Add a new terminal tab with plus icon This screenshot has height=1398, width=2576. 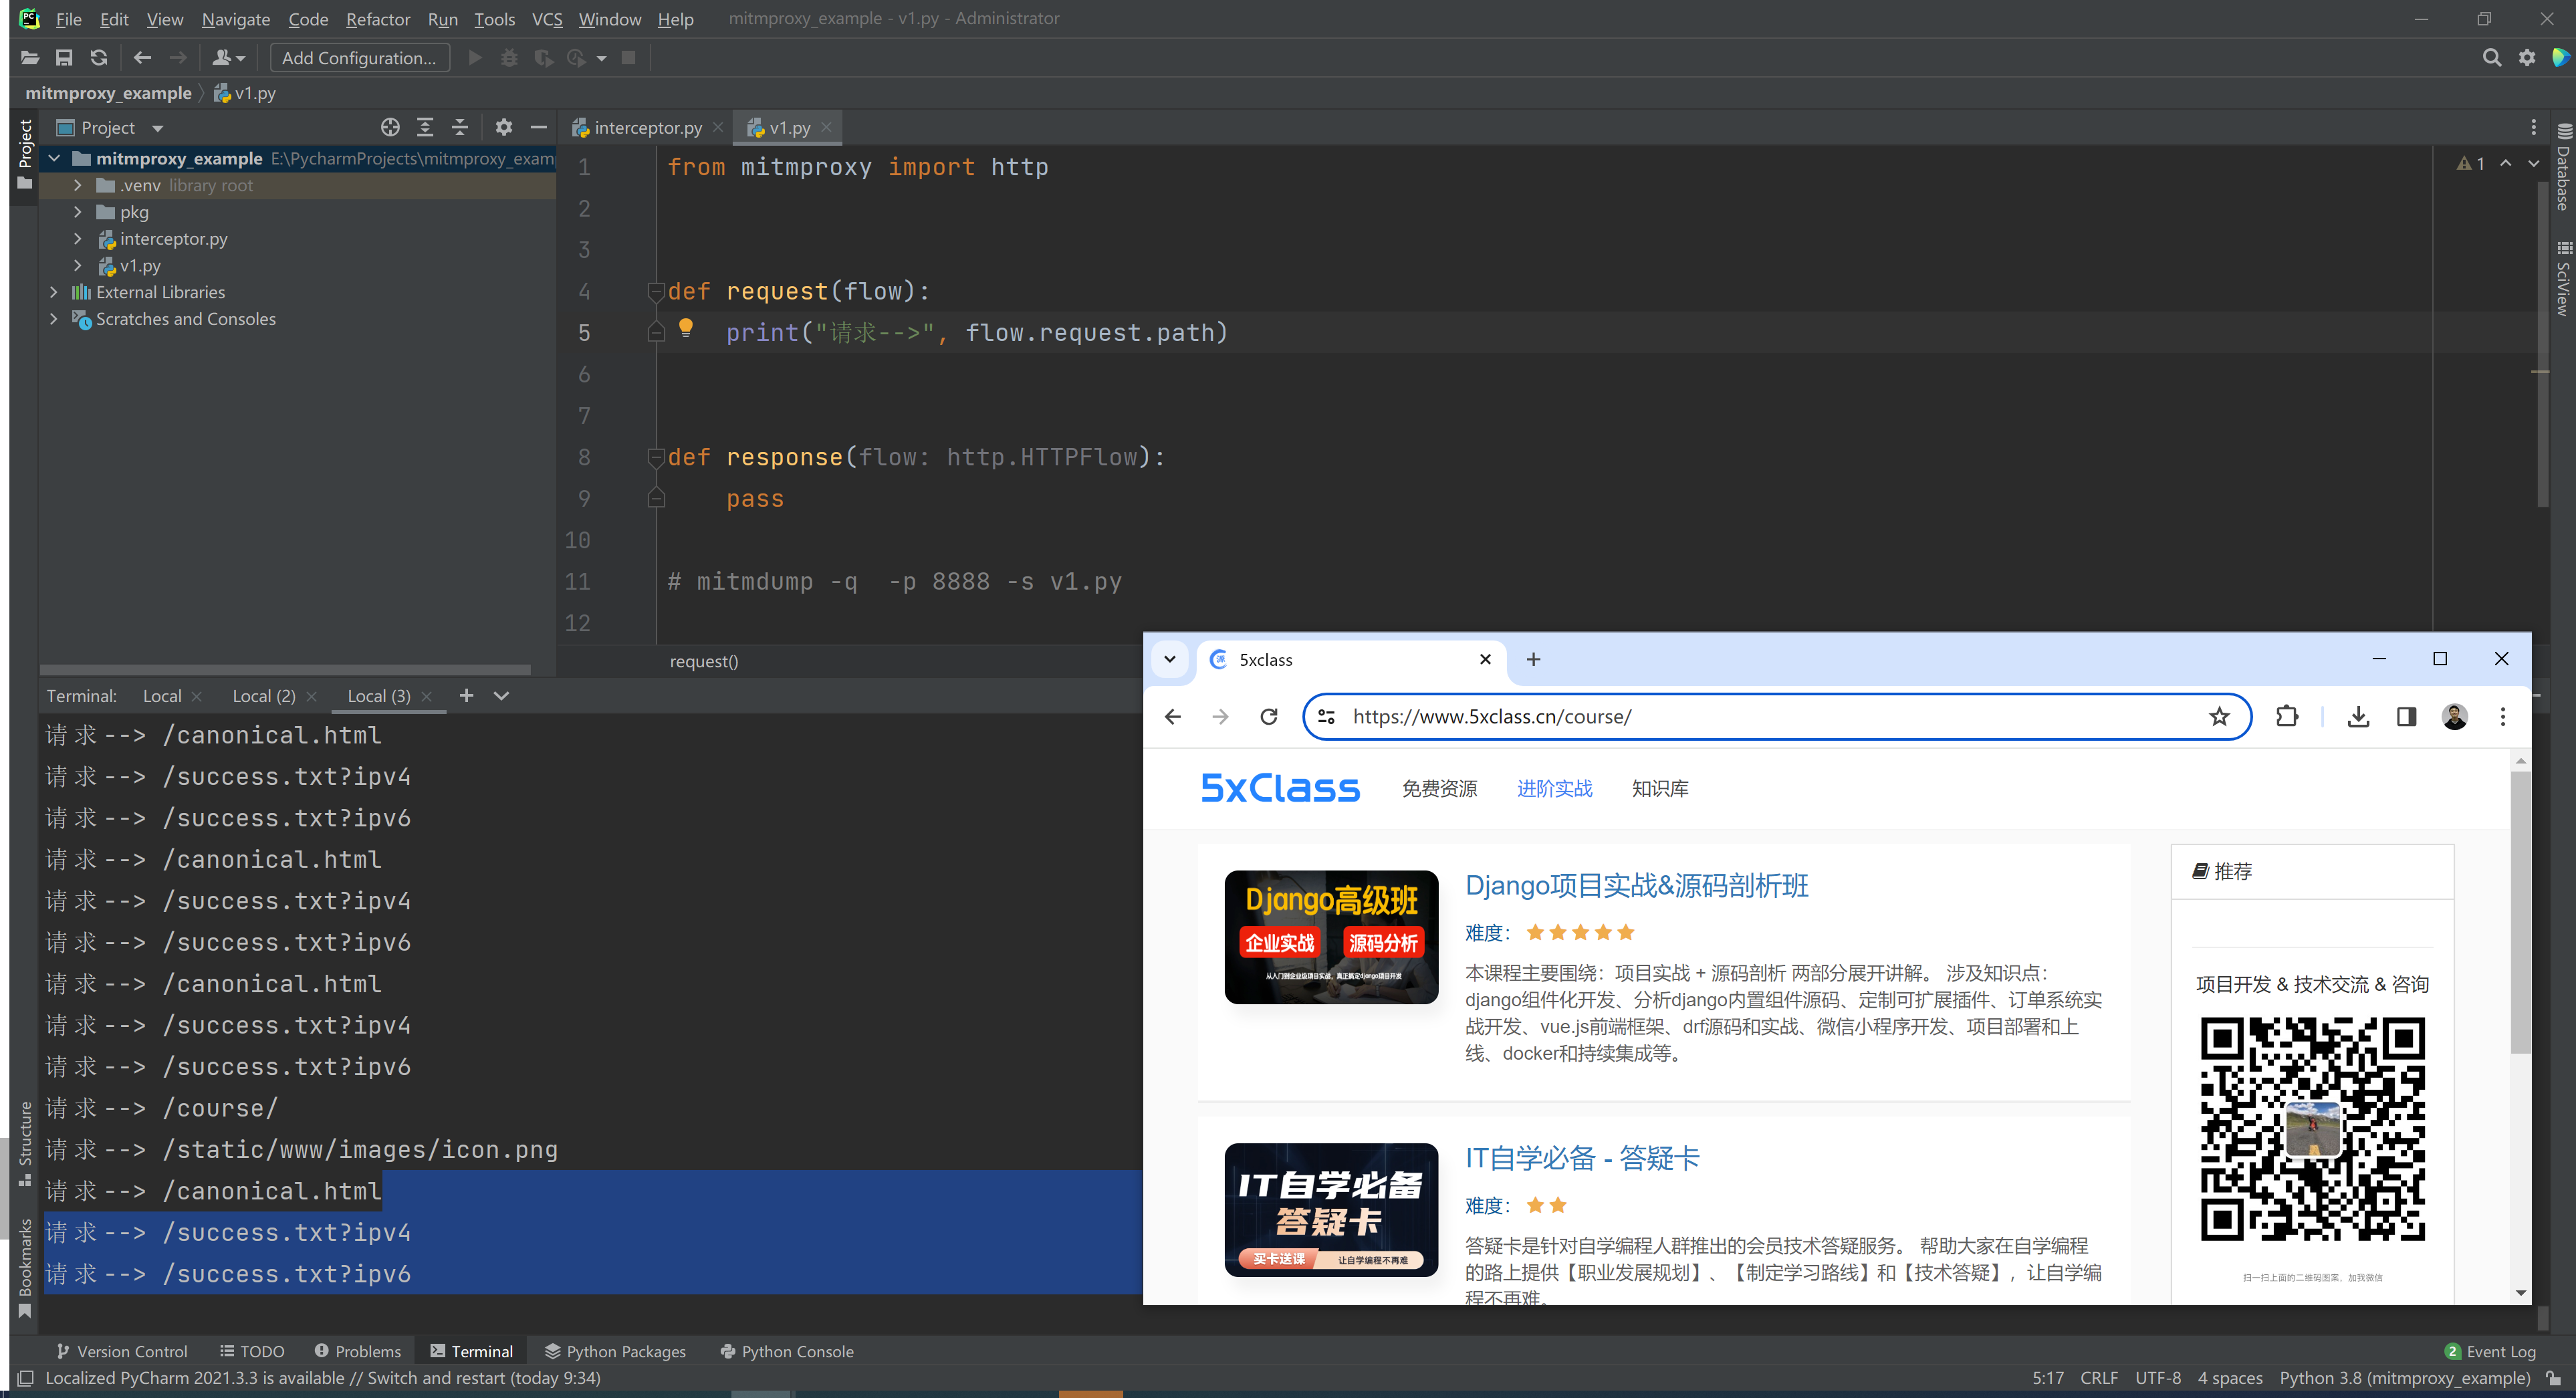point(466,695)
